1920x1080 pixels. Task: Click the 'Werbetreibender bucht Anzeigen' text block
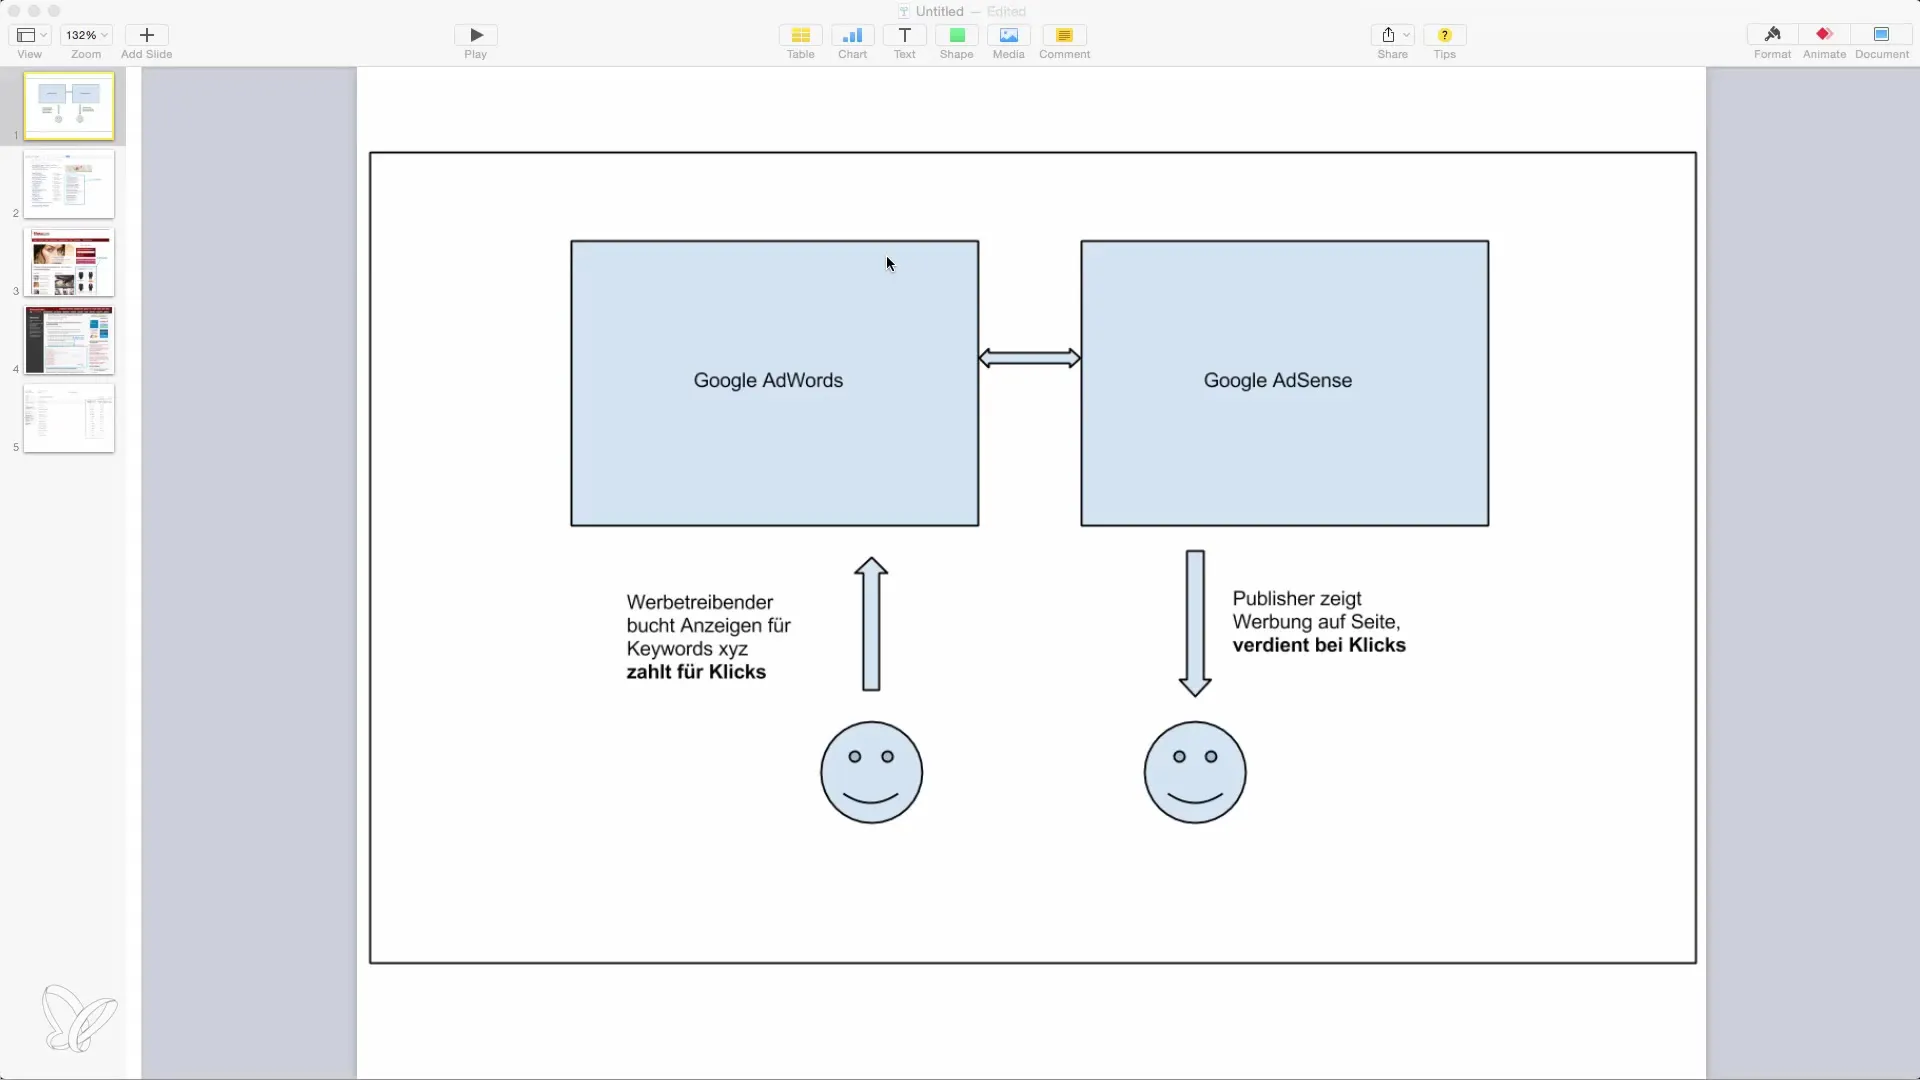coord(708,637)
